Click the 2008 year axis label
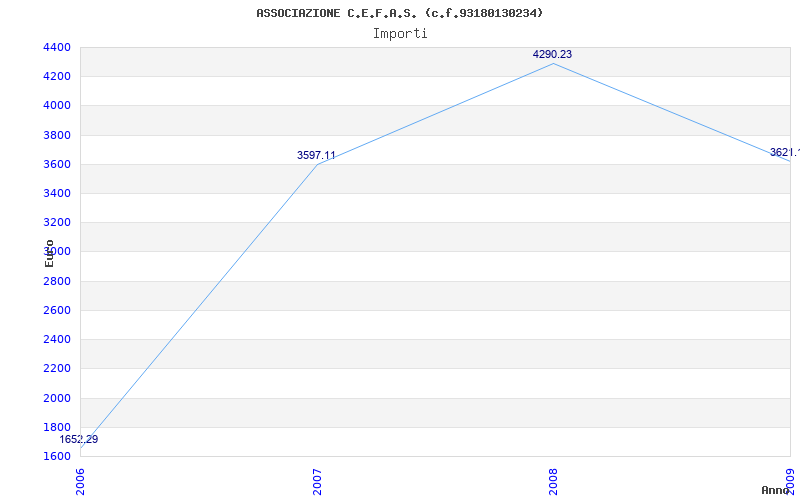 click(554, 482)
